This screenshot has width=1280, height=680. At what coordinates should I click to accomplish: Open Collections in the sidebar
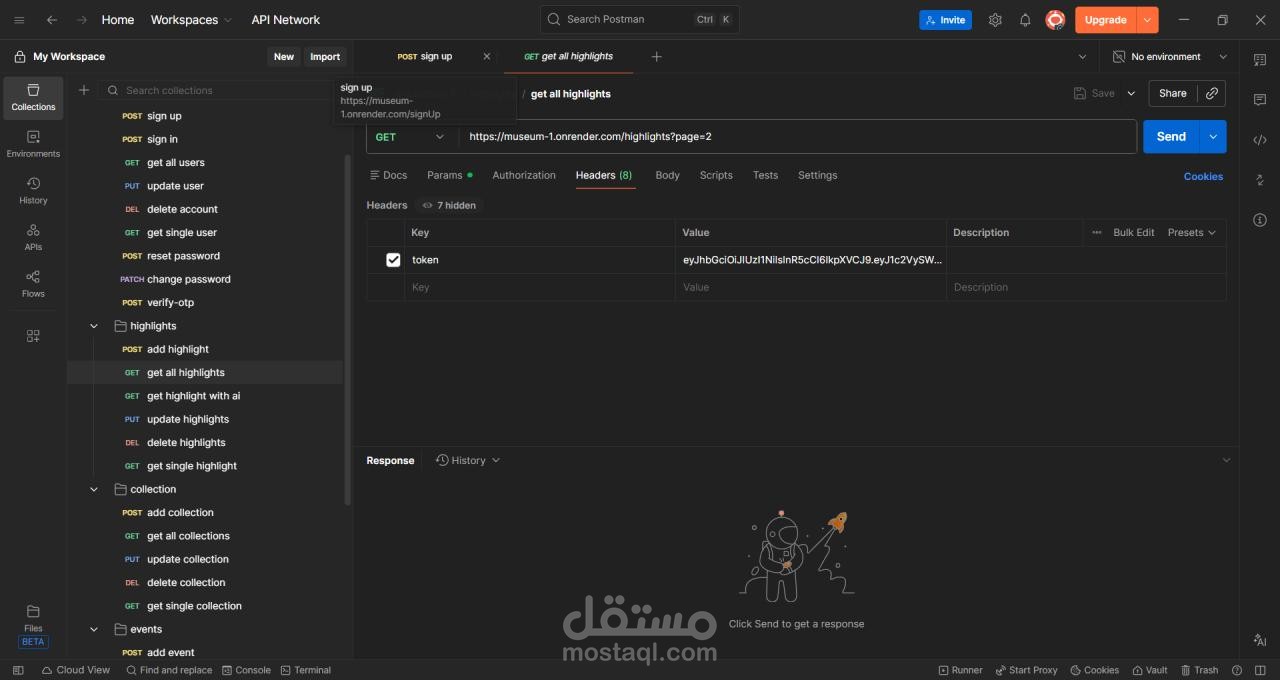click(x=33, y=98)
